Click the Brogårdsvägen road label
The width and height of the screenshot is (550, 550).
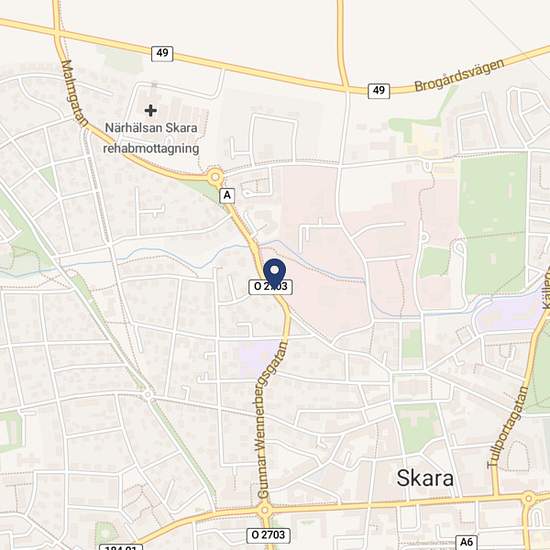coord(460,75)
